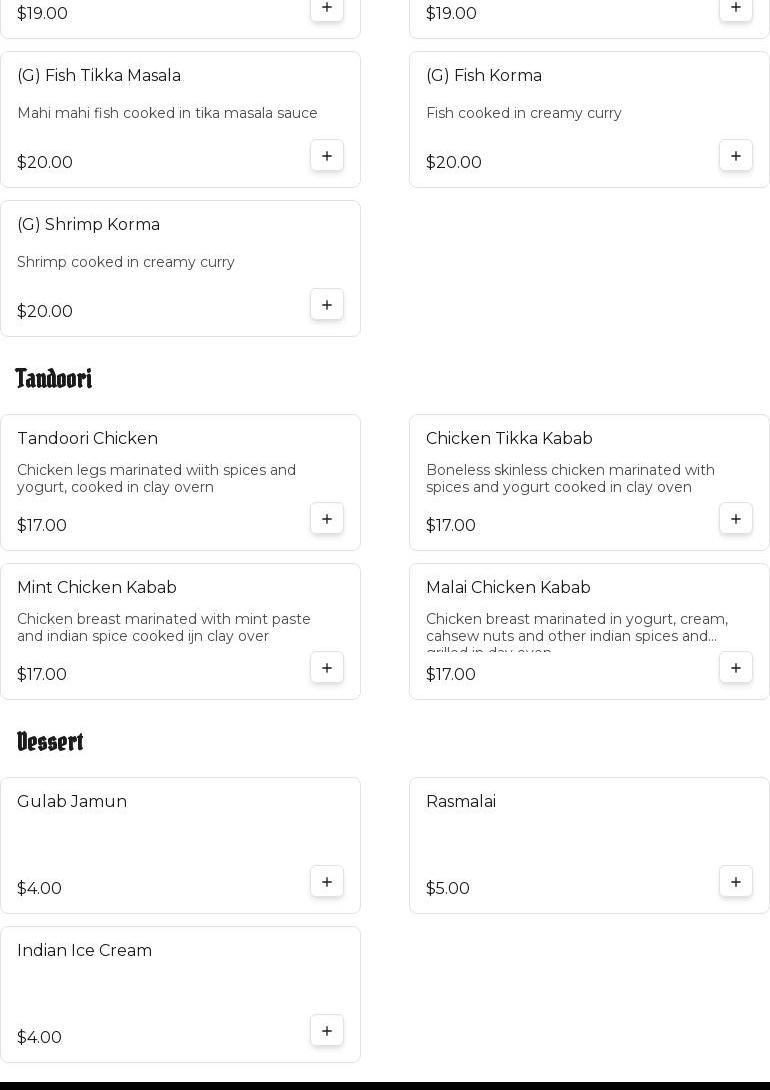This screenshot has width=770, height=1090.
Task: Add Indian Ice Cream to order
Action: tap(327, 1031)
